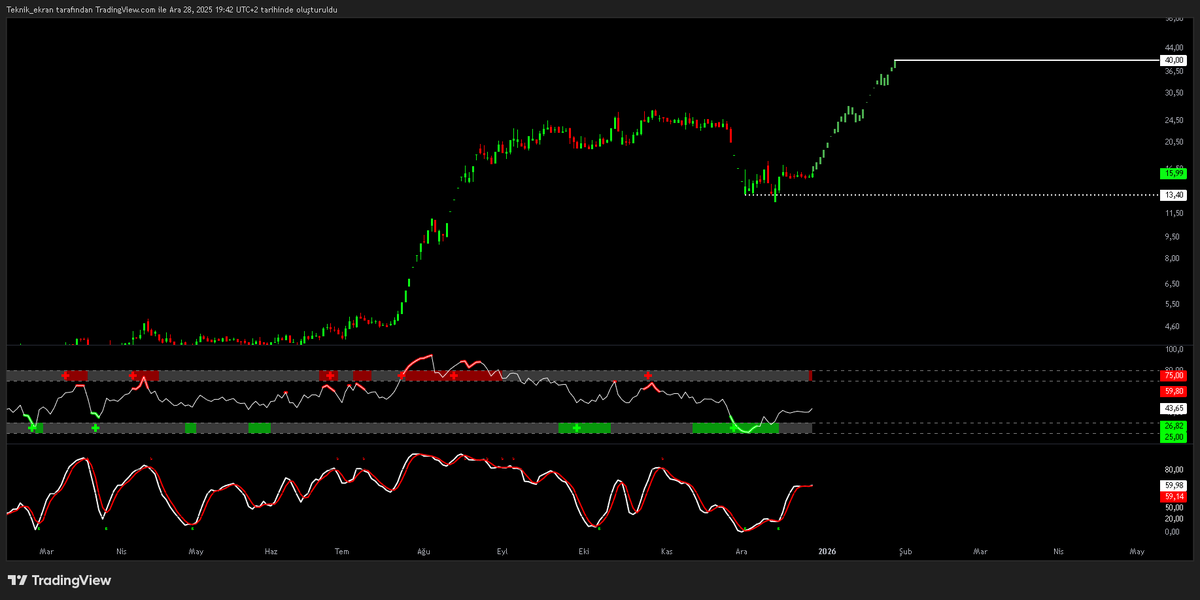Click the Ara month label

741,551
